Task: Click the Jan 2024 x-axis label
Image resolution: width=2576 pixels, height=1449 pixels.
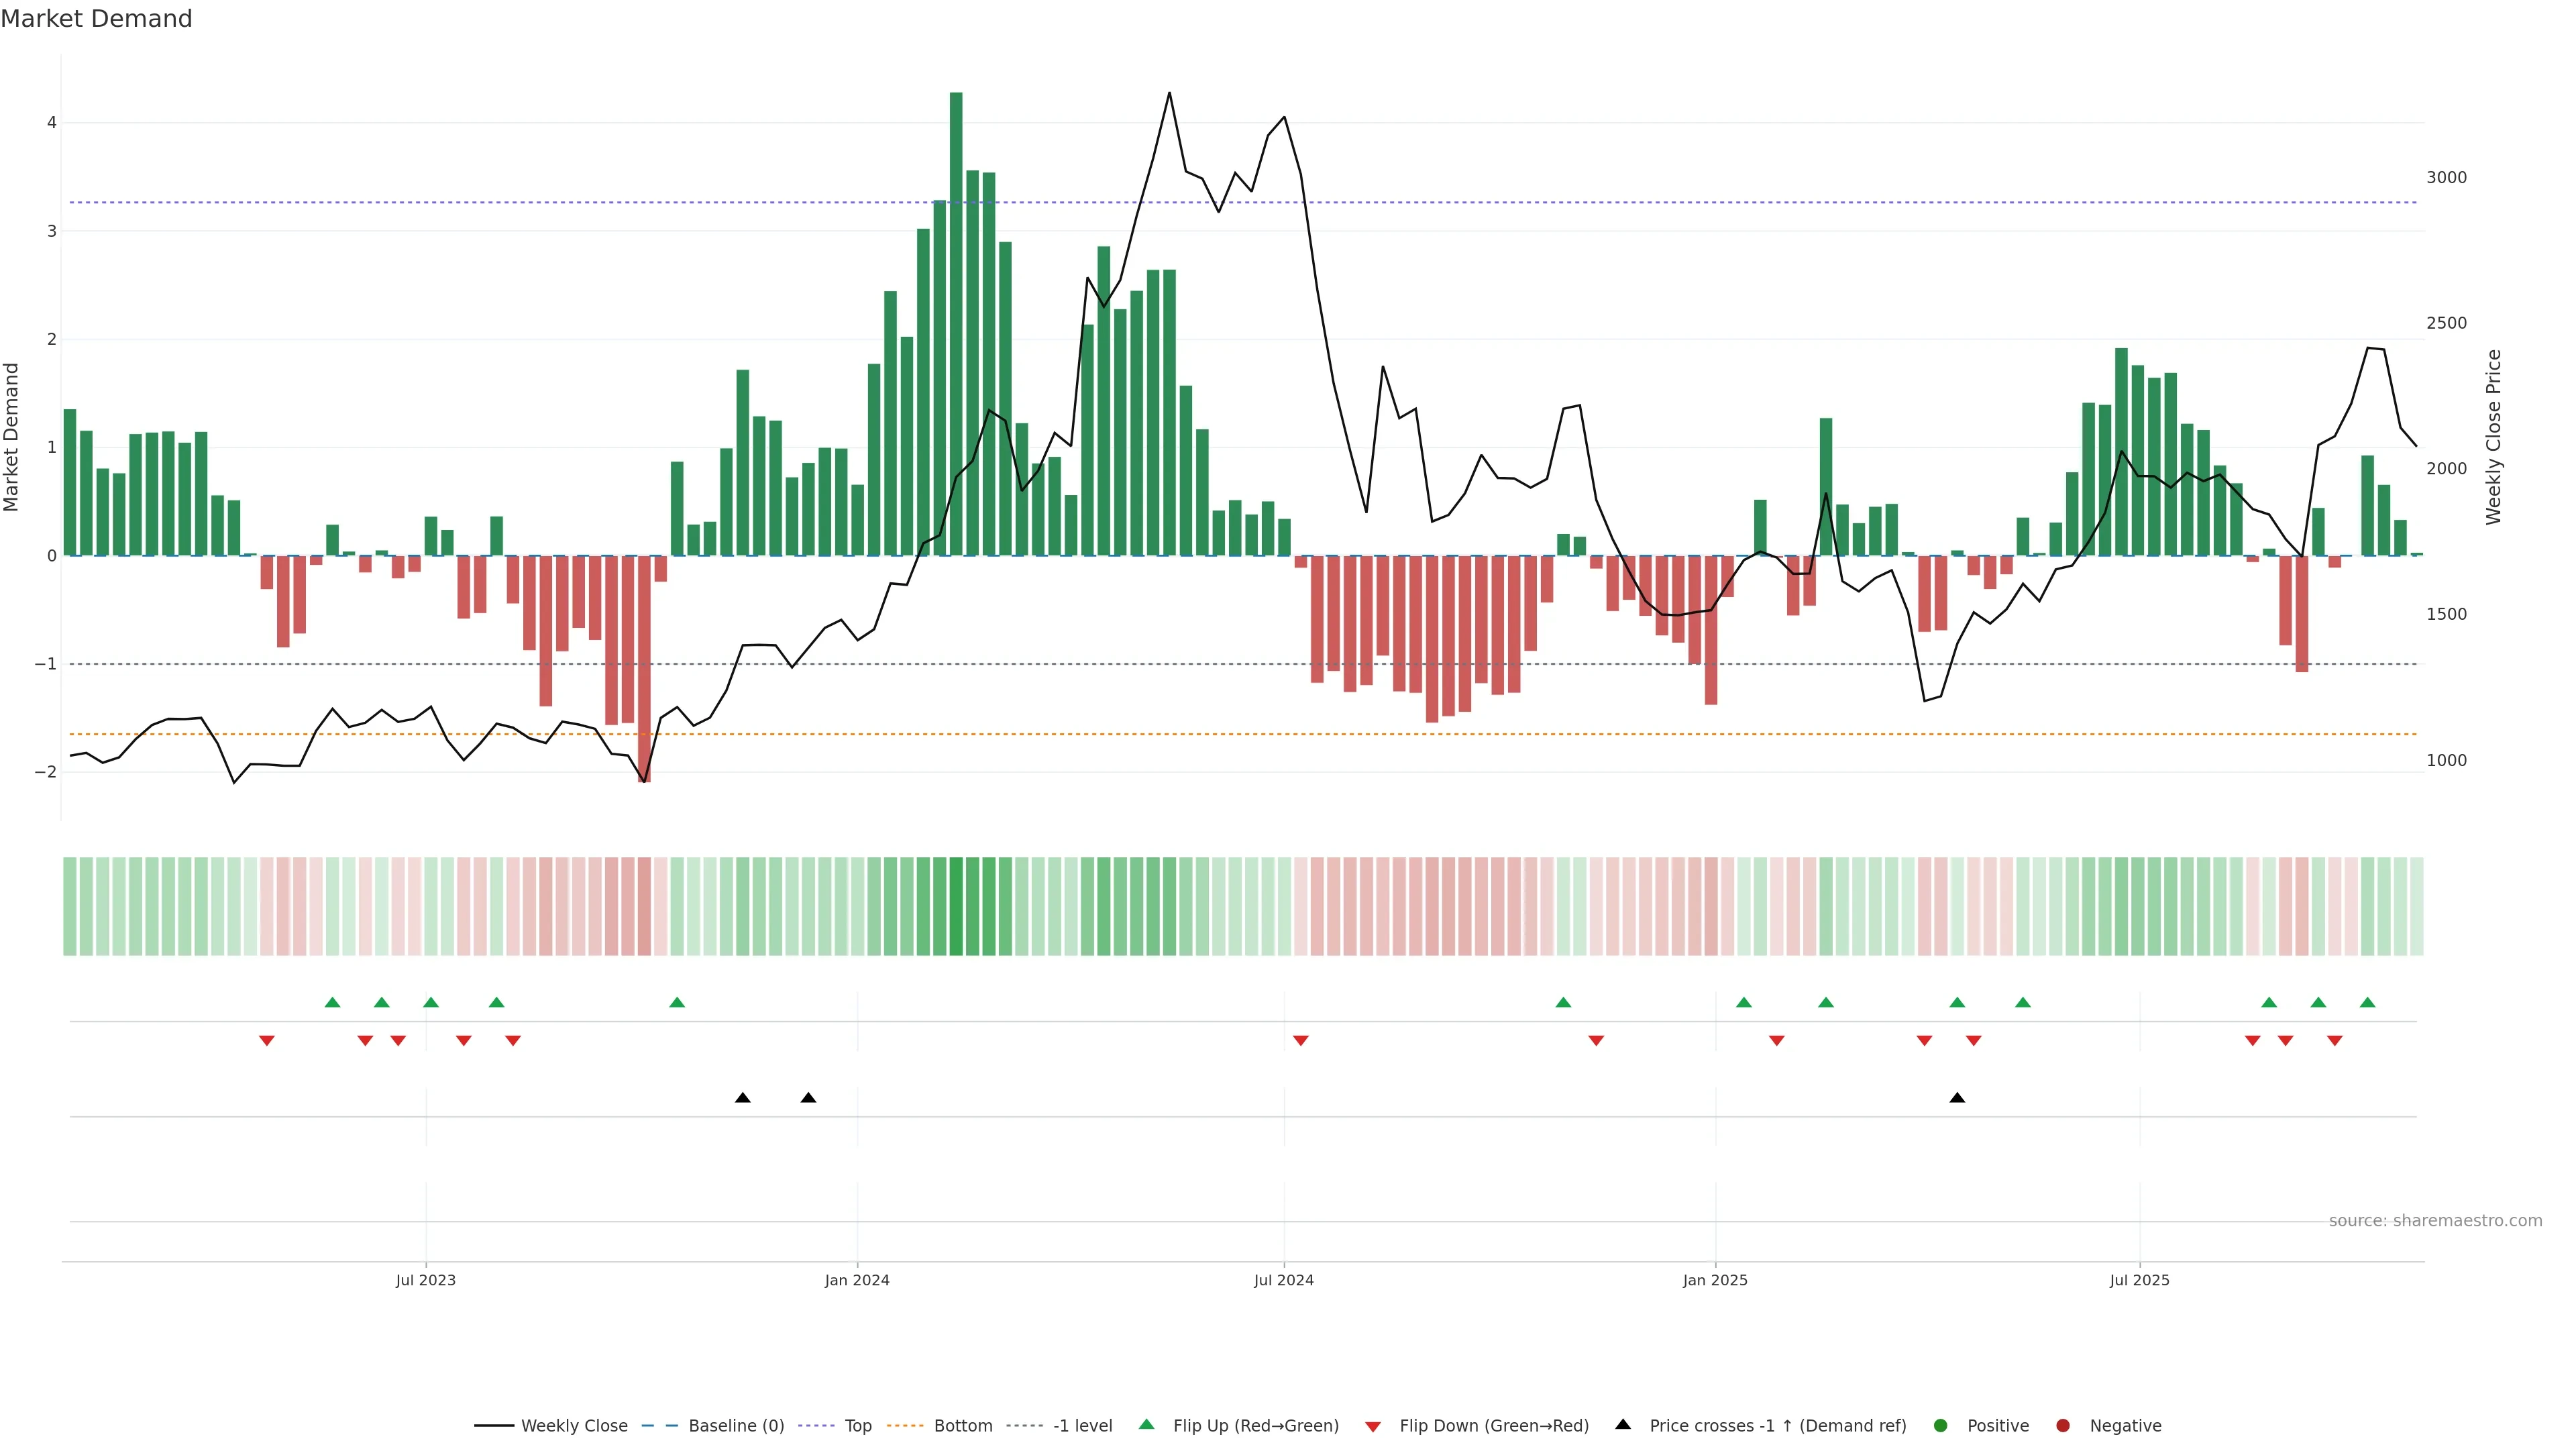Action: click(857, 1281)
